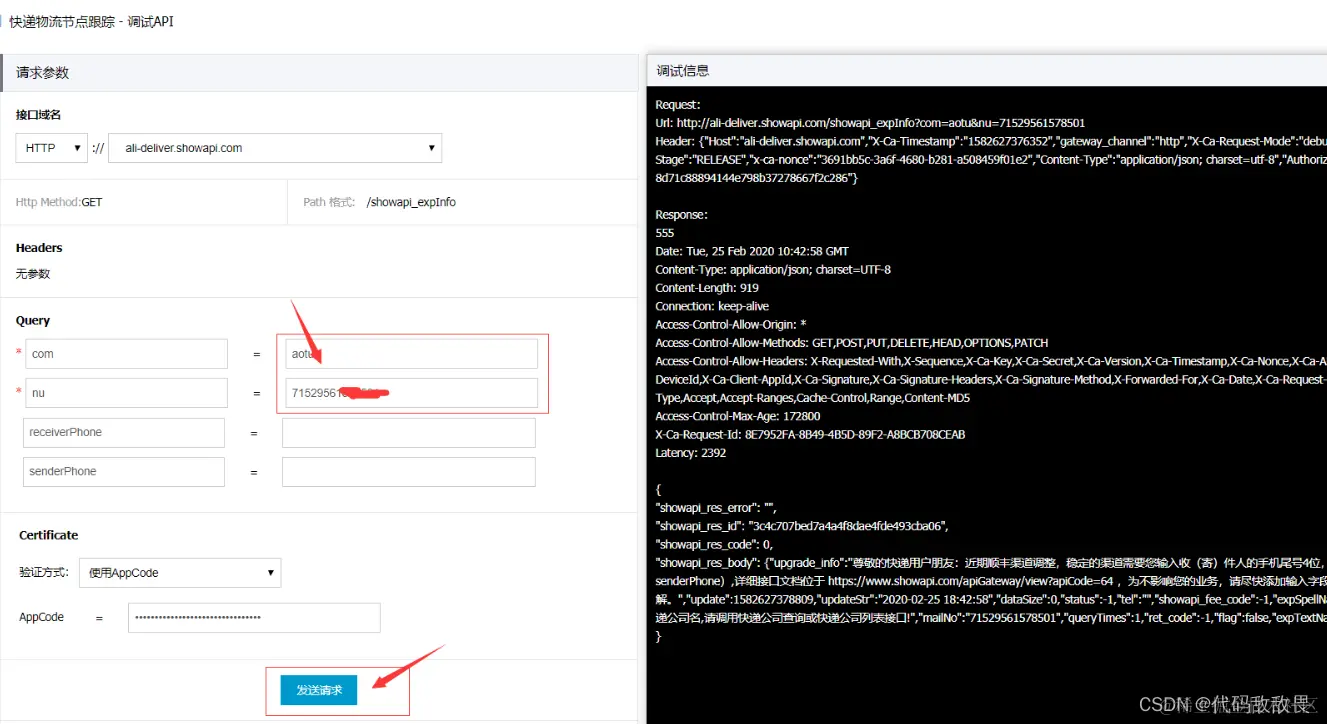Click the 验证方式 label

pos(44,573)
